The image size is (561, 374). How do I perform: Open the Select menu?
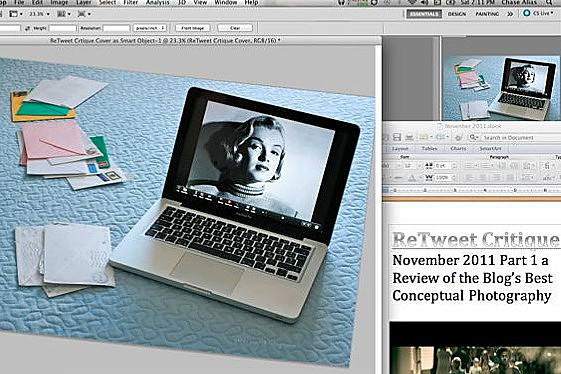coord(107,3)
